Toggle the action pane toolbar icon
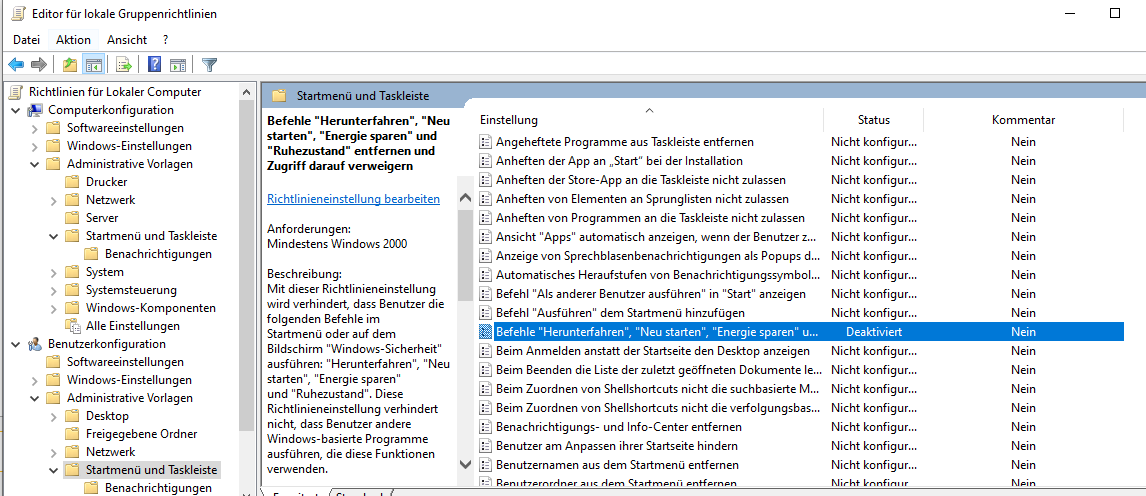The height and width of the screenshot is (496, 1146). pyautogui.click(x=178, y=65)
